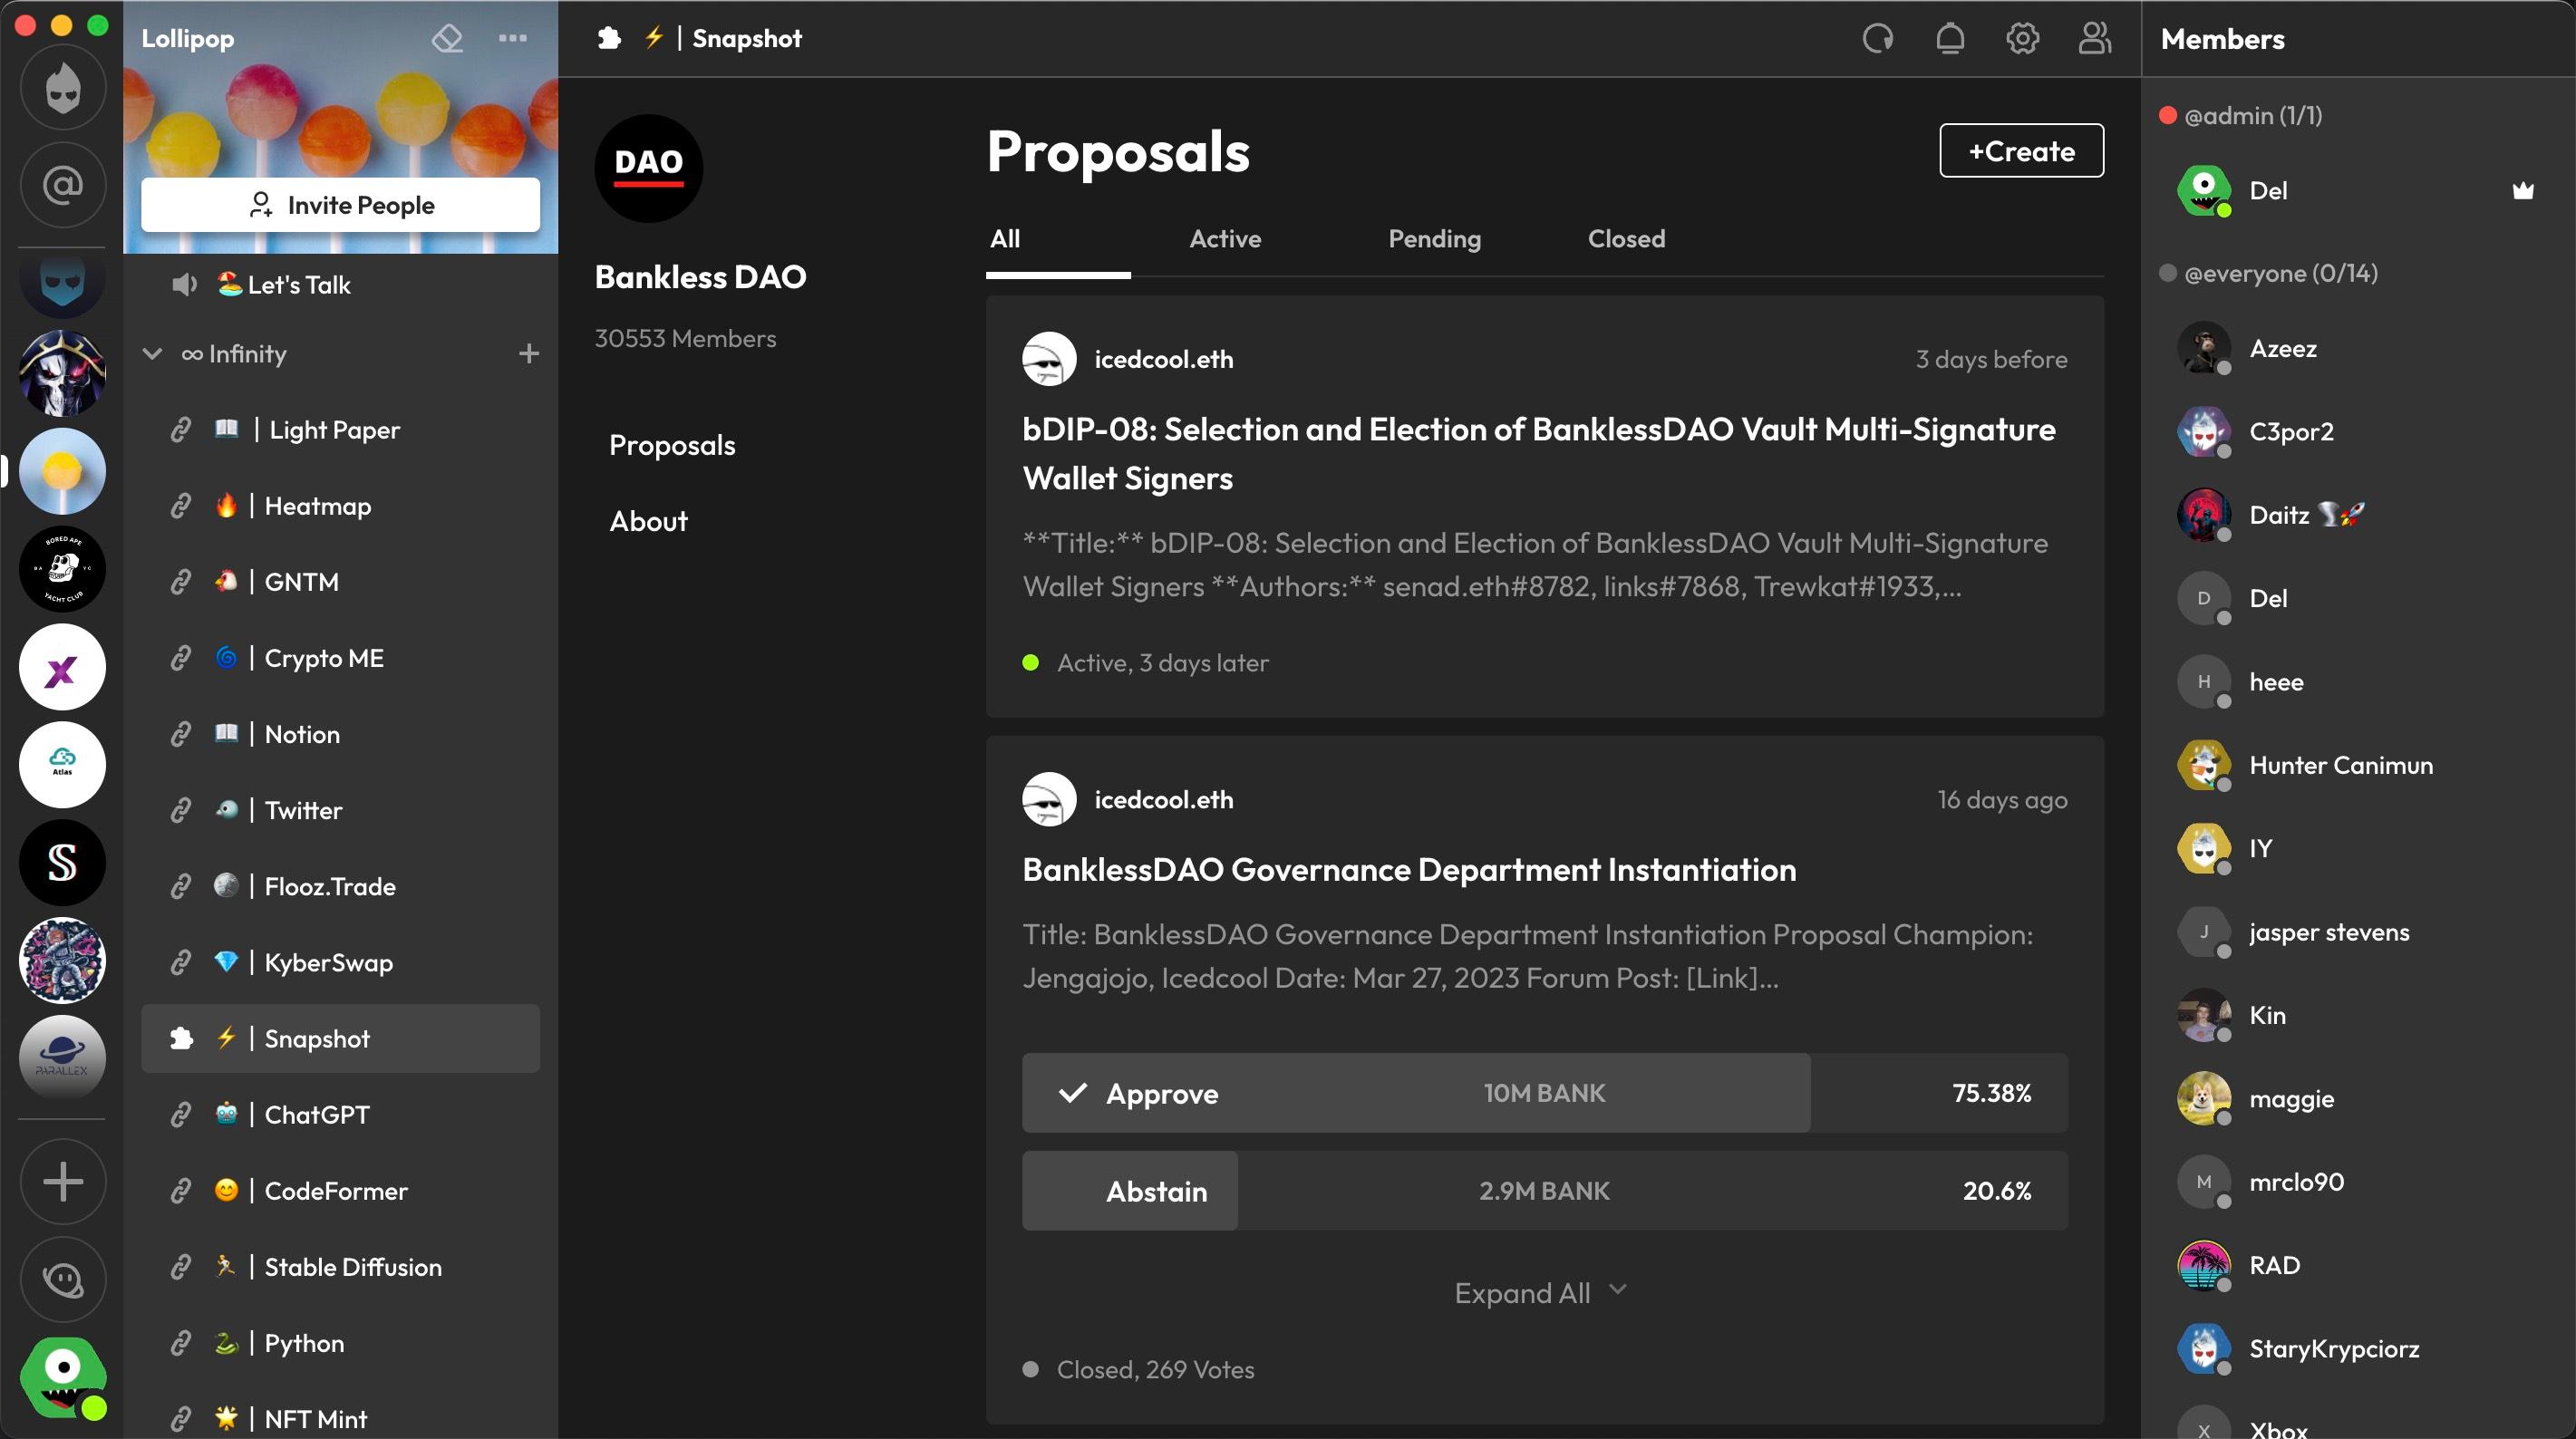Expand all vote options
This screenshot has width=2576, height=1439.
[1541, 1292]
